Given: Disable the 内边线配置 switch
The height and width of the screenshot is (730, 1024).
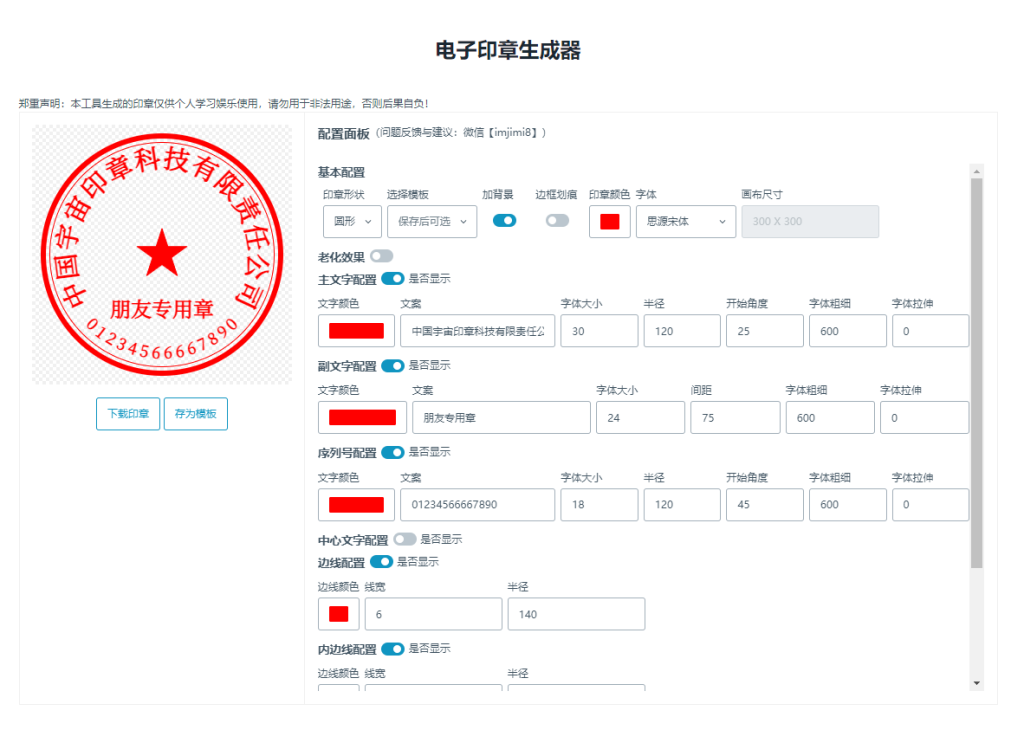Looking at the screenshot, I should [x=391, y=649].
